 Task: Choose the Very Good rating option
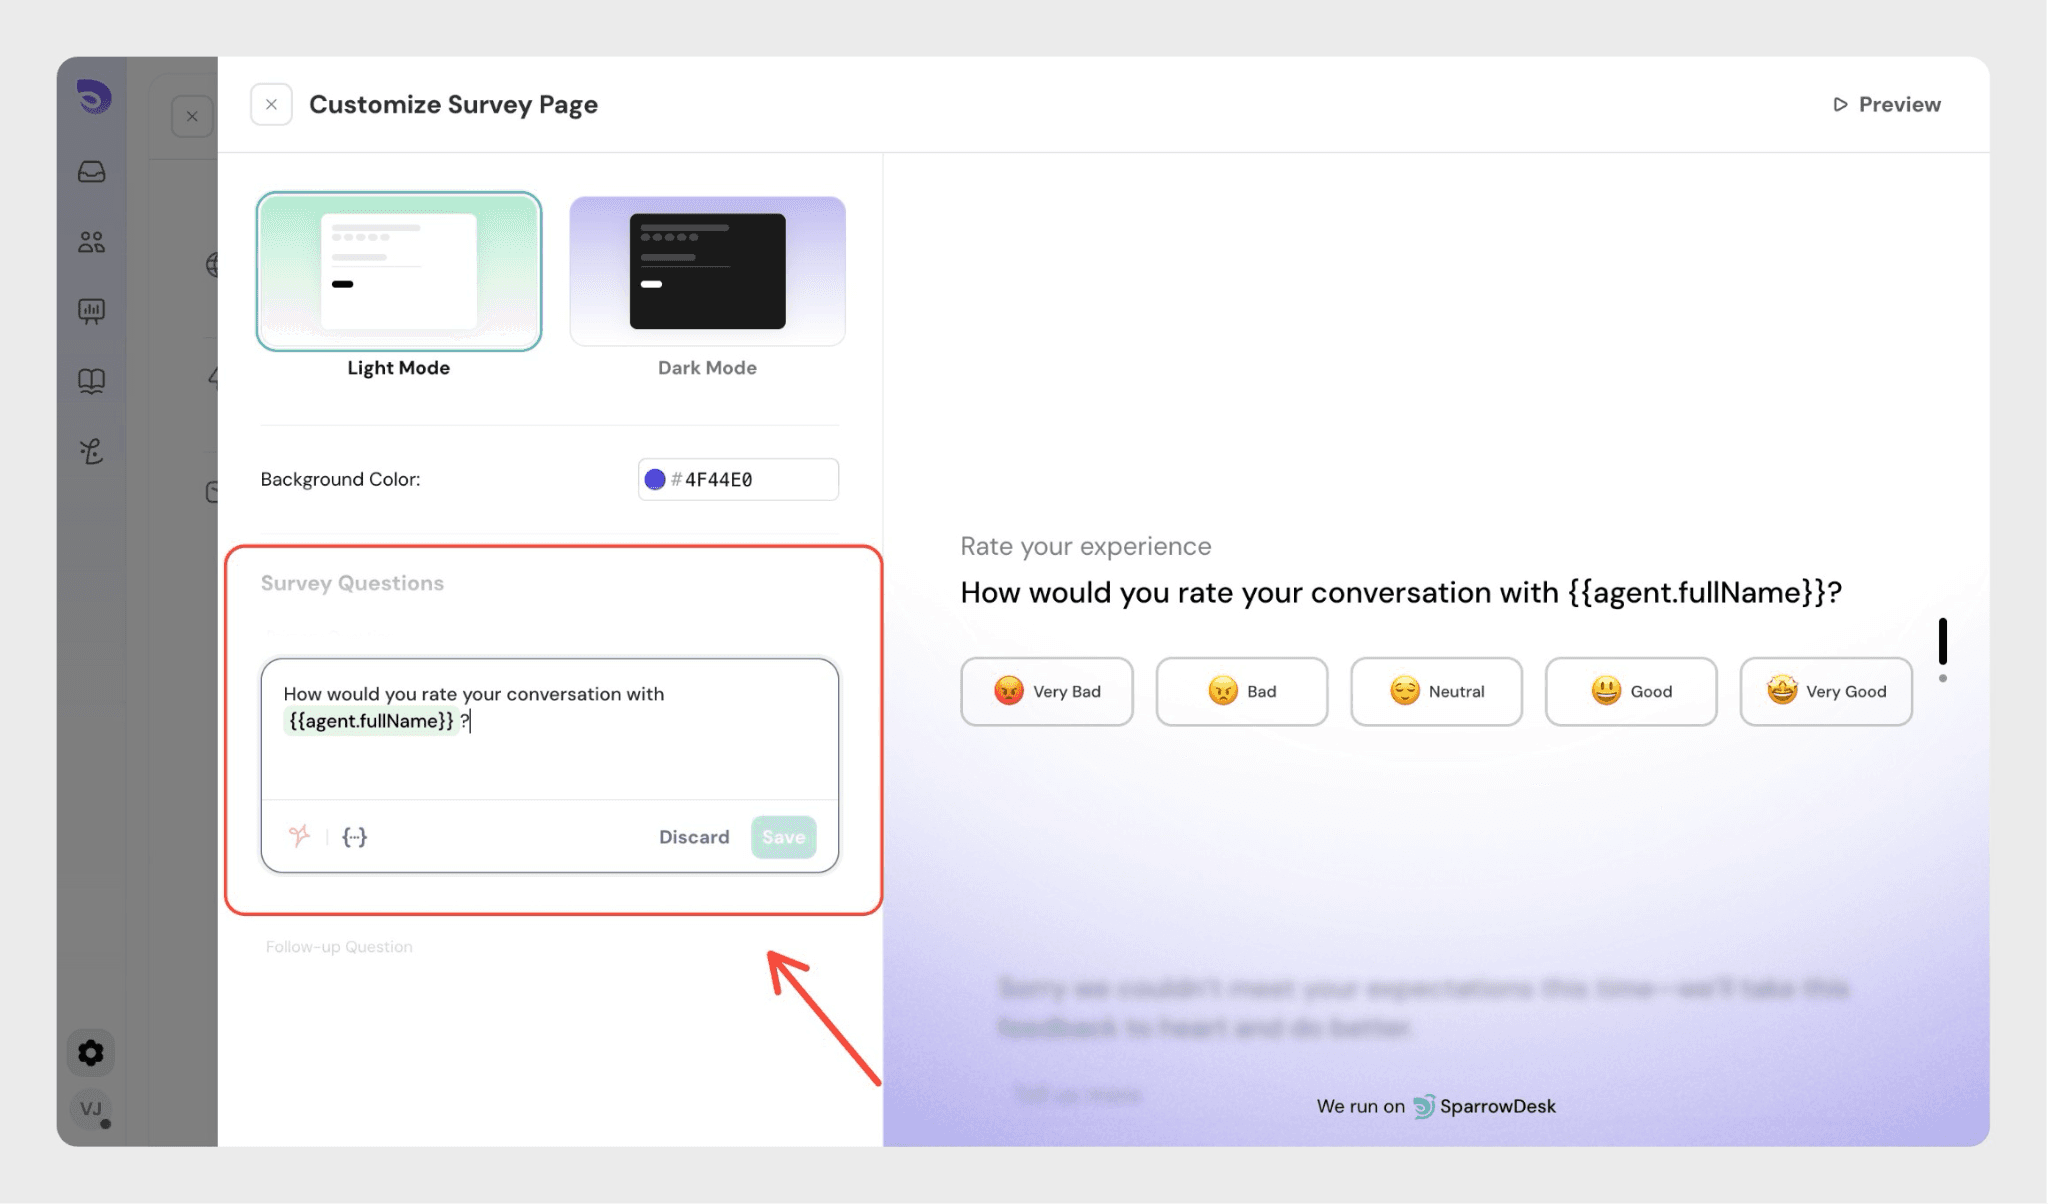click(1825, 691)
